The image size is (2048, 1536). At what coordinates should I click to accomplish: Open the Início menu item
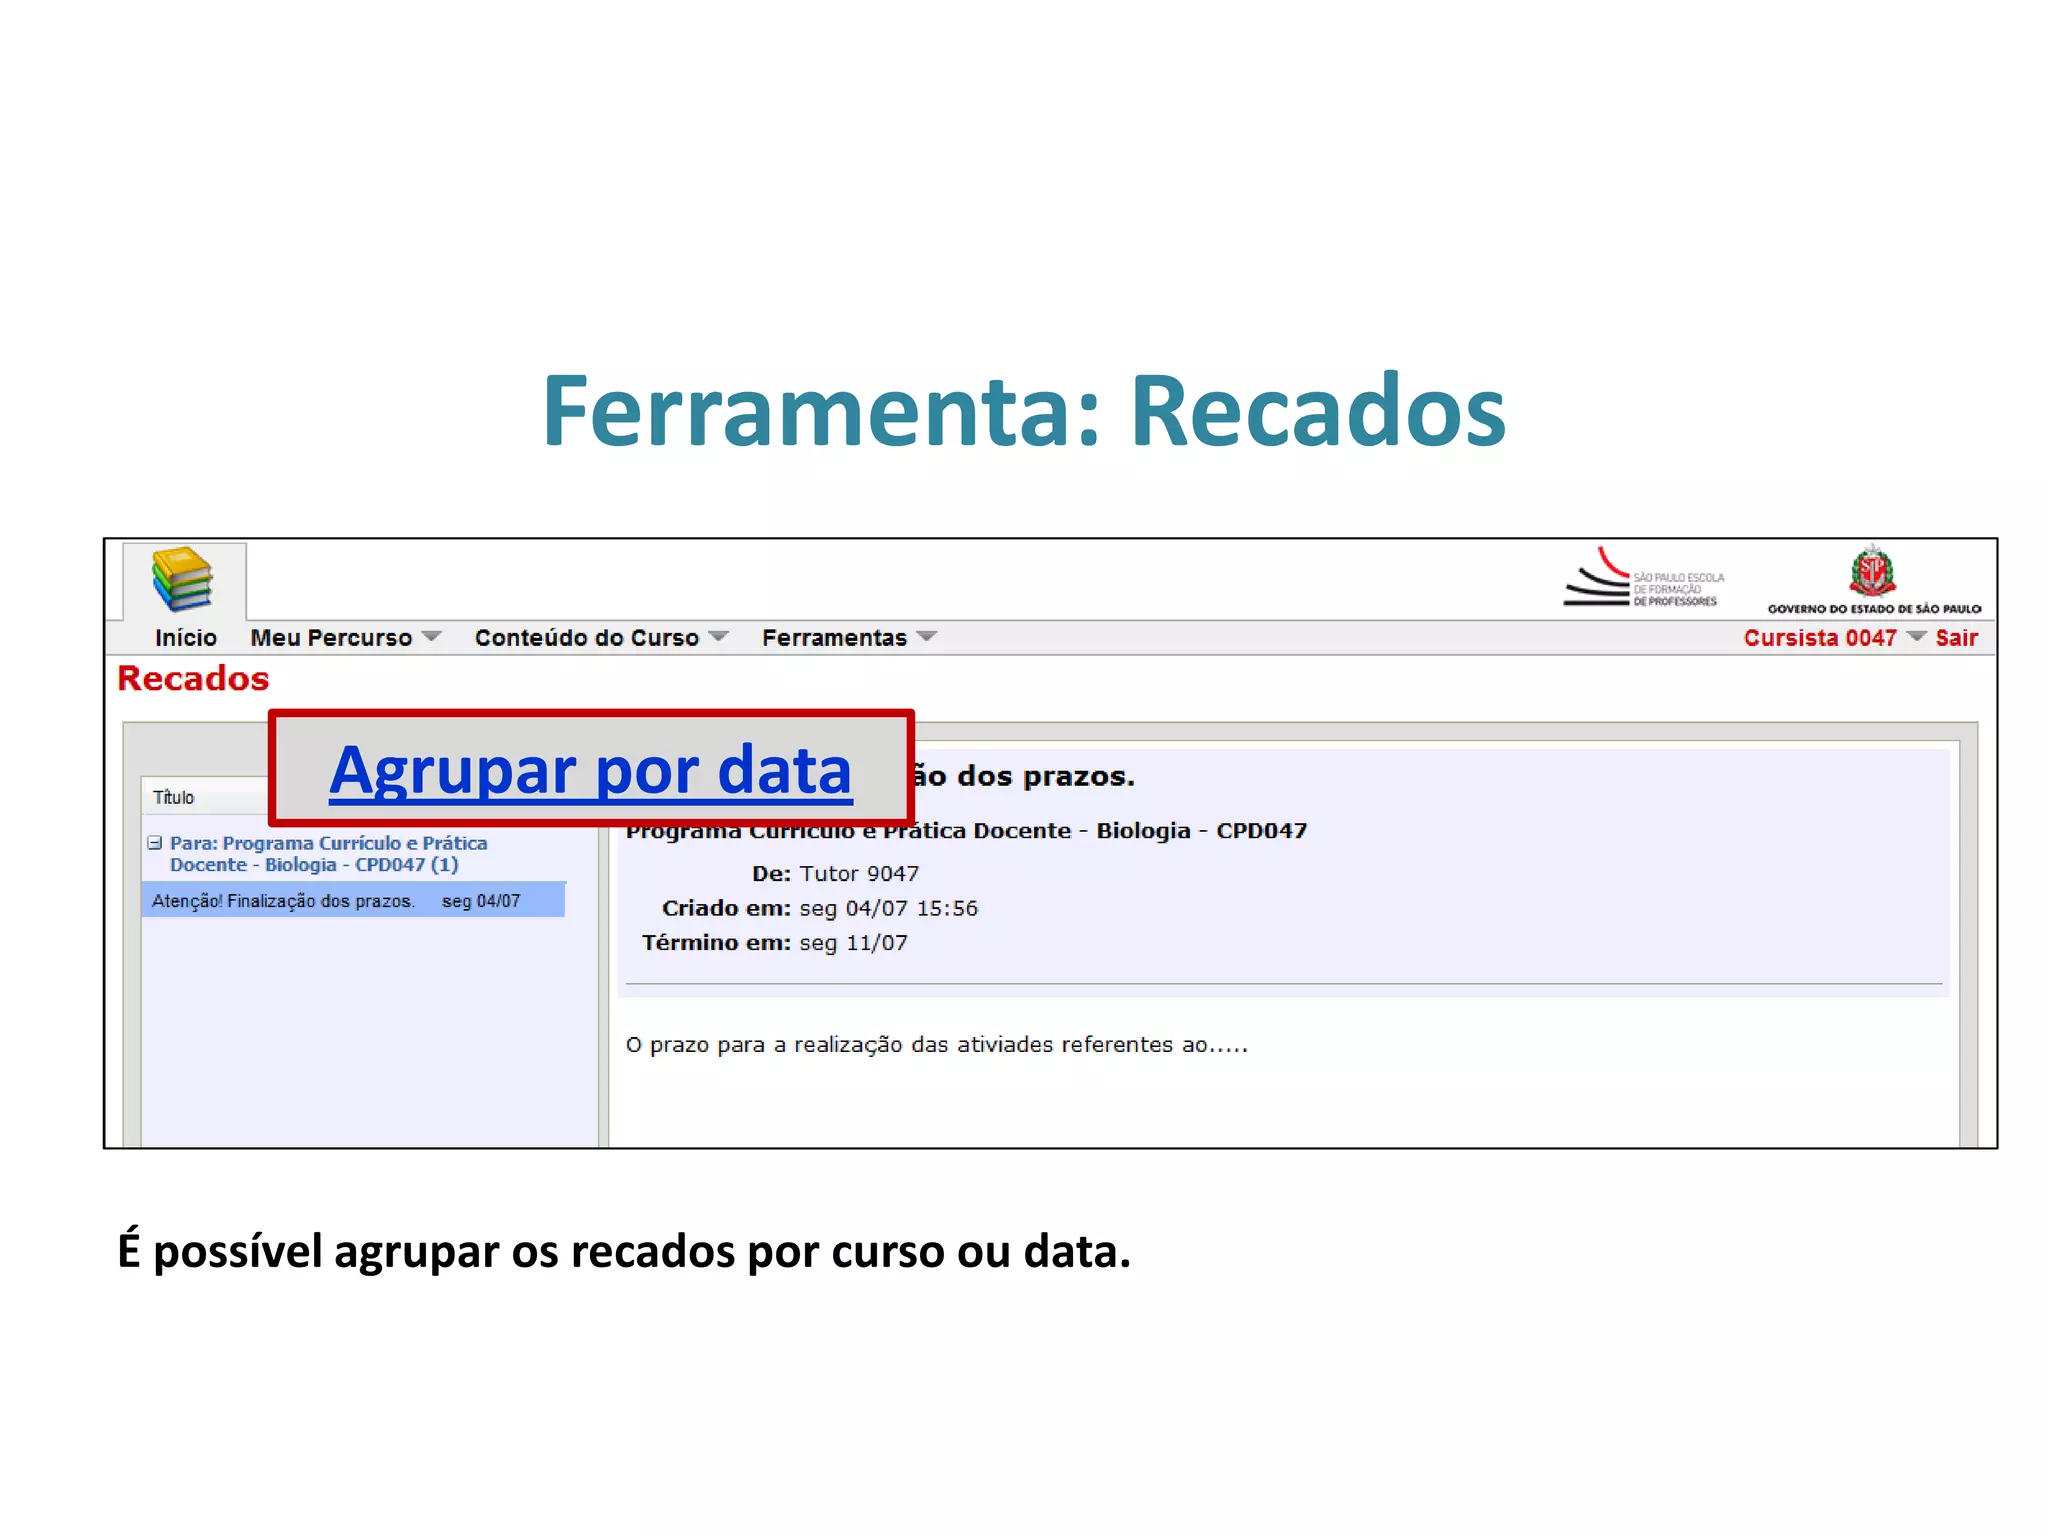click(x=186, y=638)
